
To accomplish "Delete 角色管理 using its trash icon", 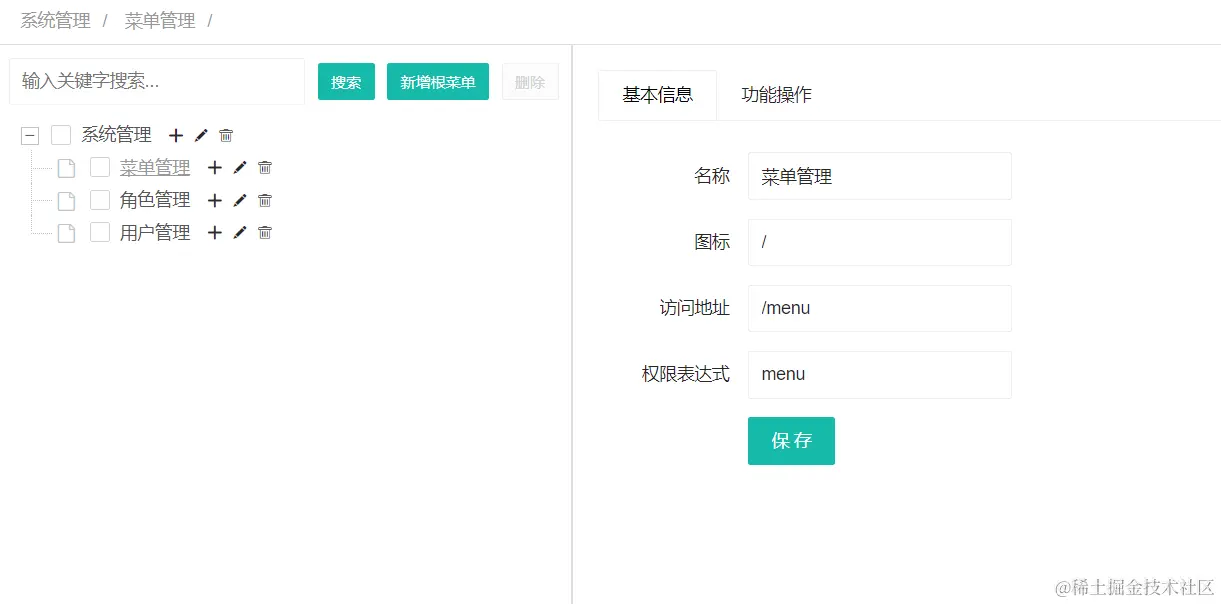I will pos(265,200).
